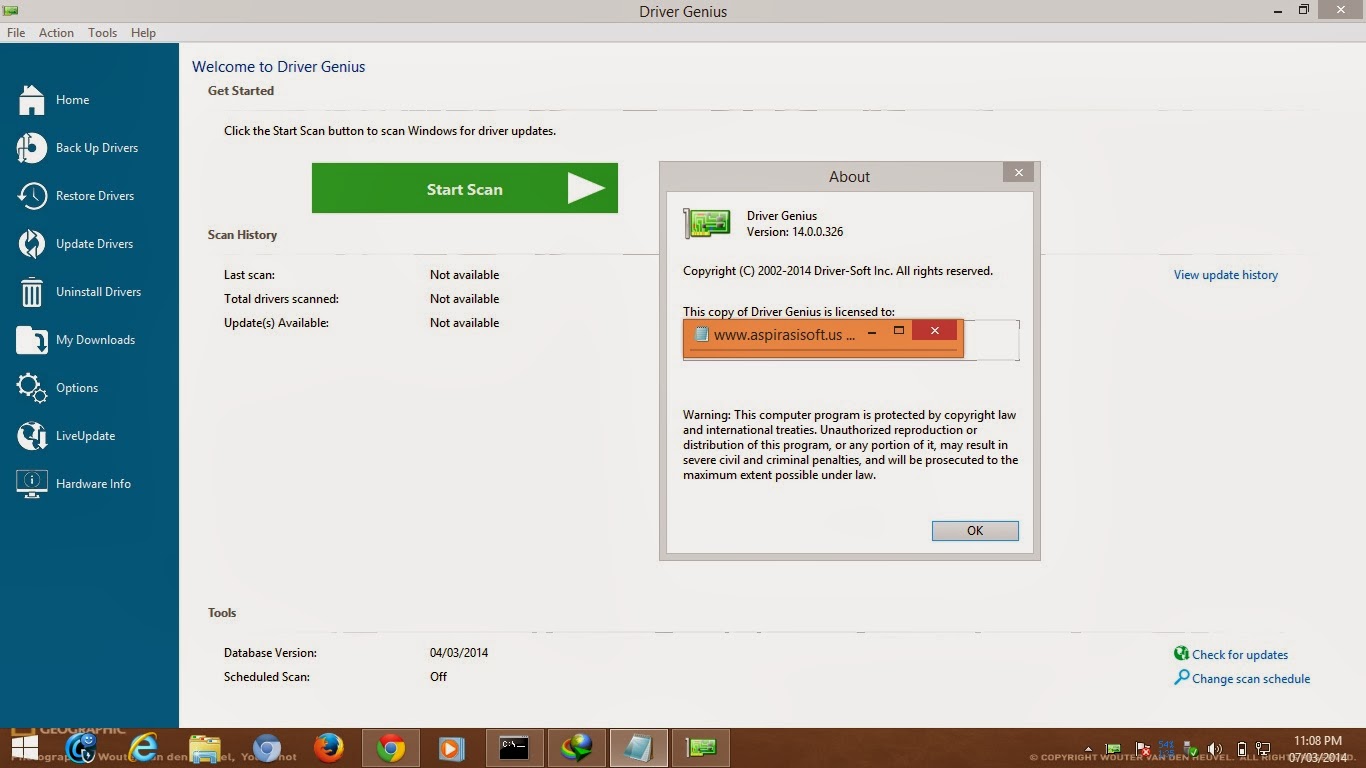Click the Database Version date 04/03/2014
The width and height of the screenshot is (1366, 768).
coord(459,653)
